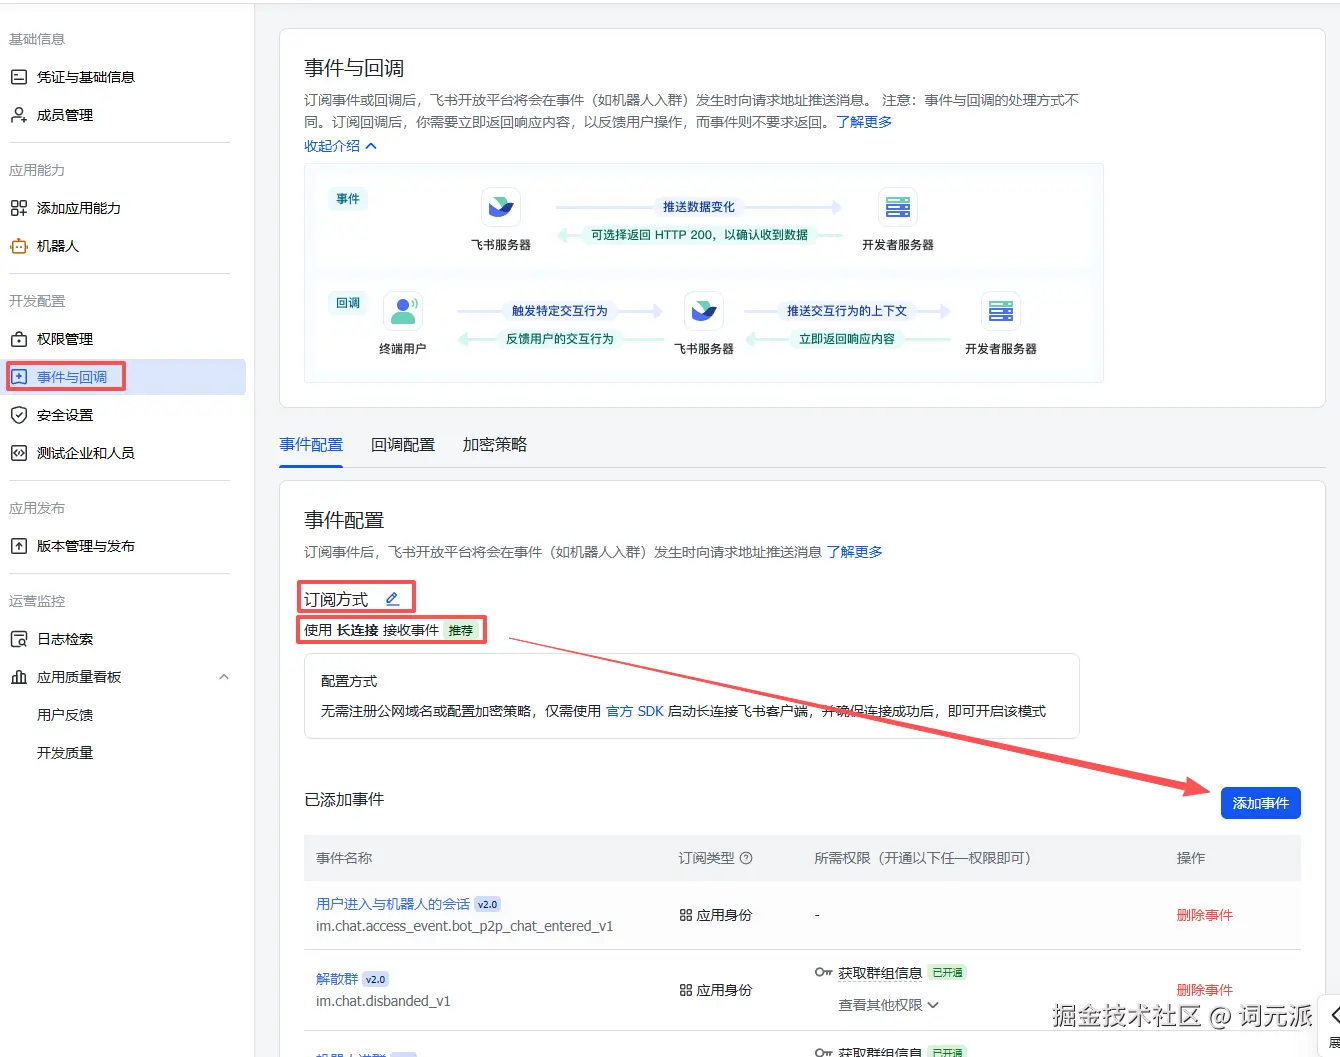Click the 开发者服务器 icon in 事件 diagram
The height and width of the screenshot is (1057, 1340).
897,208
